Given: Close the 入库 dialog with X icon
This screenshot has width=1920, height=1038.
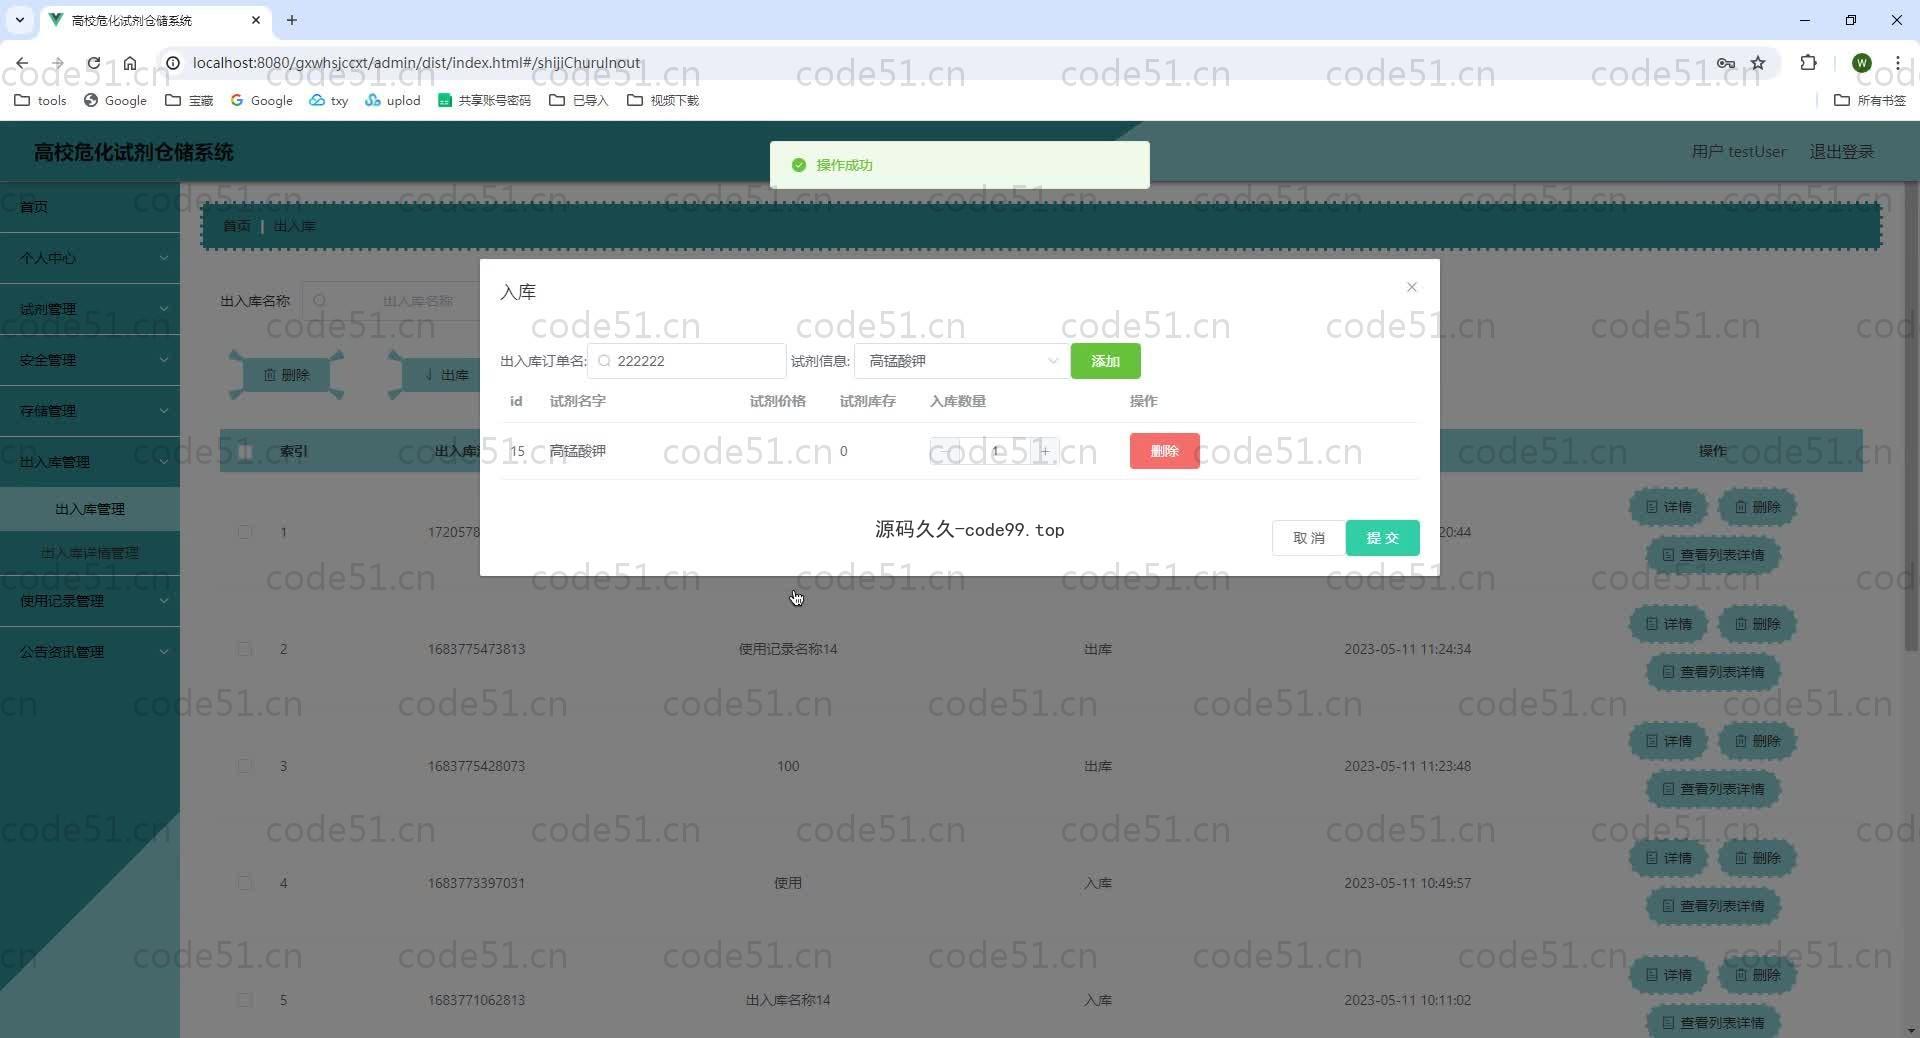Looking at the screenshot, I should click(x=1411, y=287).
